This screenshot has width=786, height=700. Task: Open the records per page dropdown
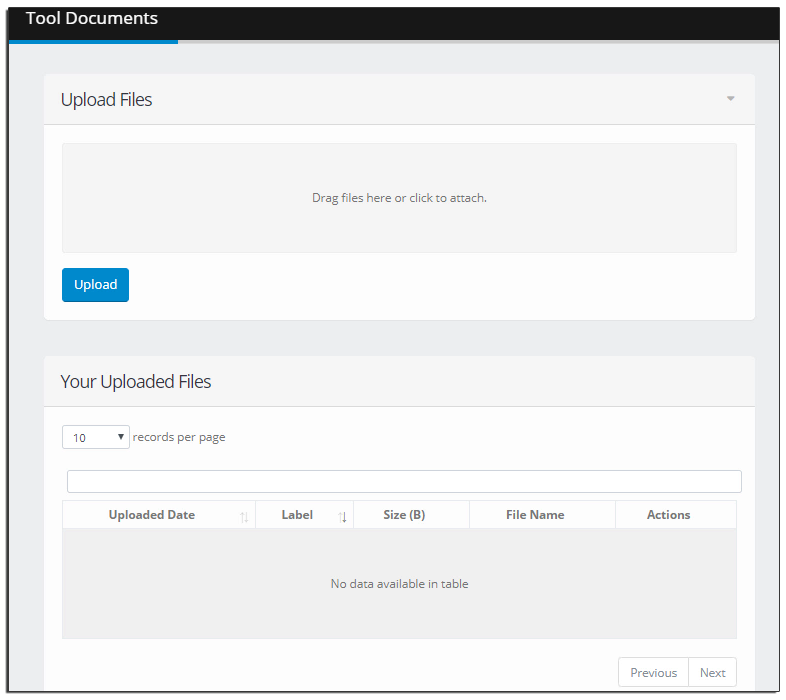click(96, 437)
